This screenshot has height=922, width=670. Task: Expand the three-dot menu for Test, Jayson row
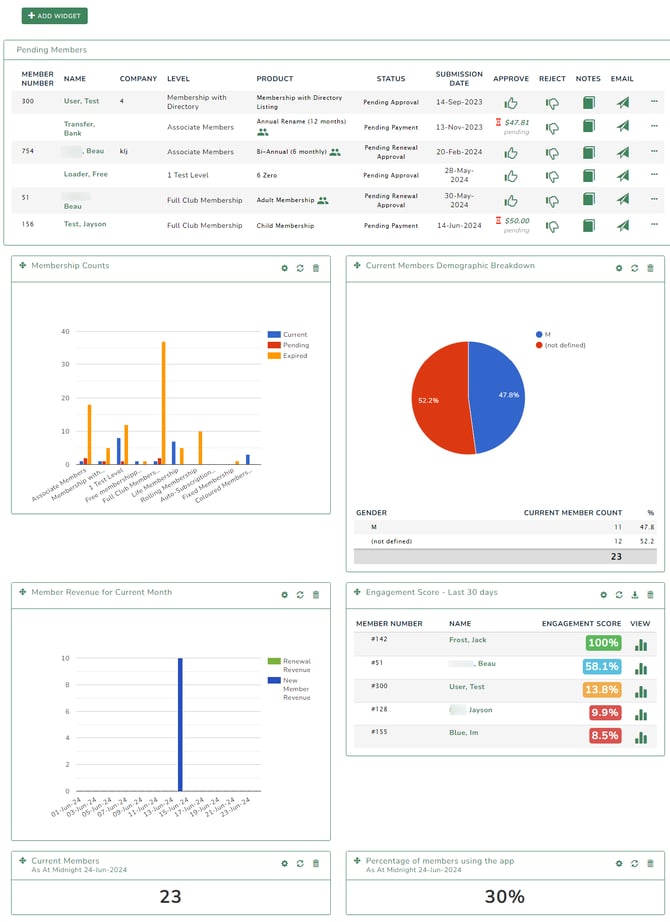pyautogui.click(x=654, y=226)
